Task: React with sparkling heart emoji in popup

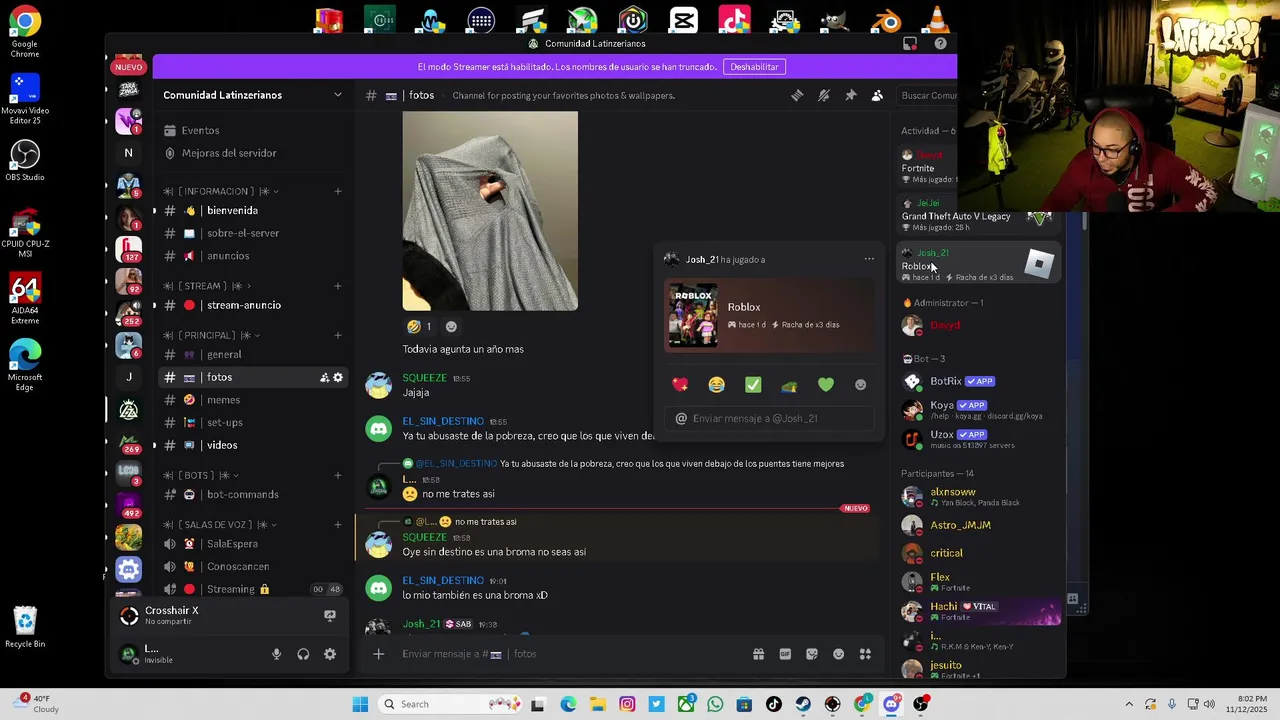Action: (680, 385)
